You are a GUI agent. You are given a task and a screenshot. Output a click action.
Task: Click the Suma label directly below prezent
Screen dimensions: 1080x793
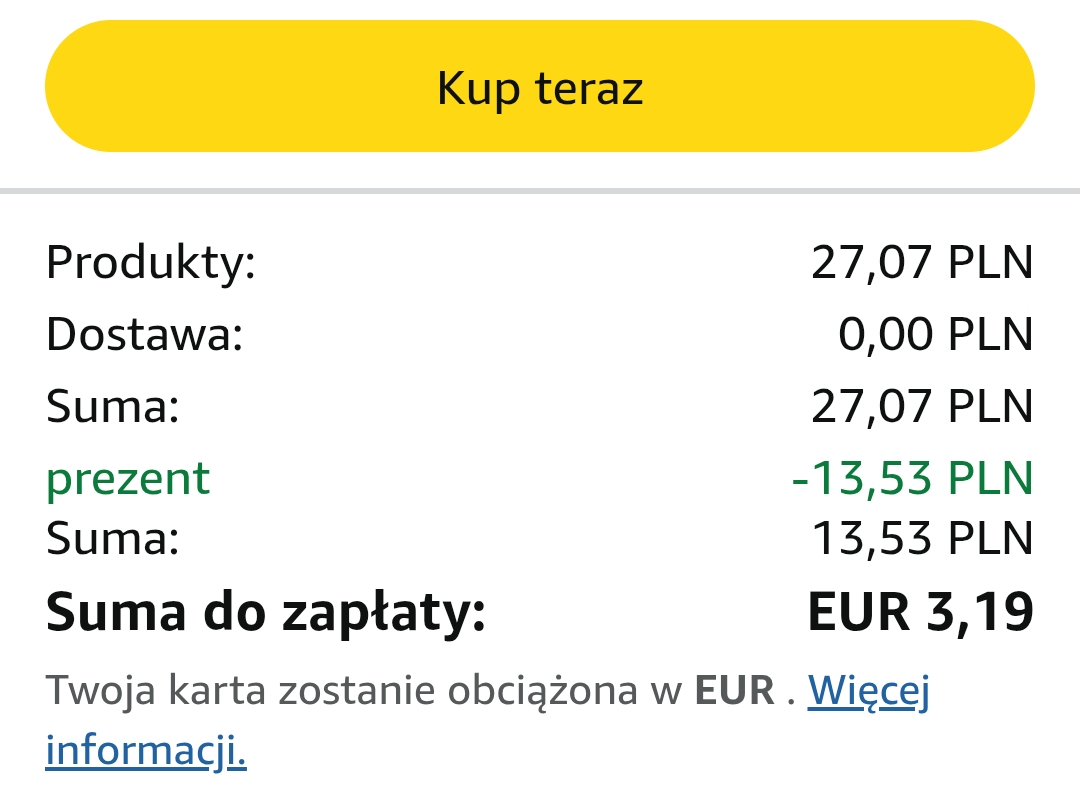pyautogui.click(x=113, y=539)
